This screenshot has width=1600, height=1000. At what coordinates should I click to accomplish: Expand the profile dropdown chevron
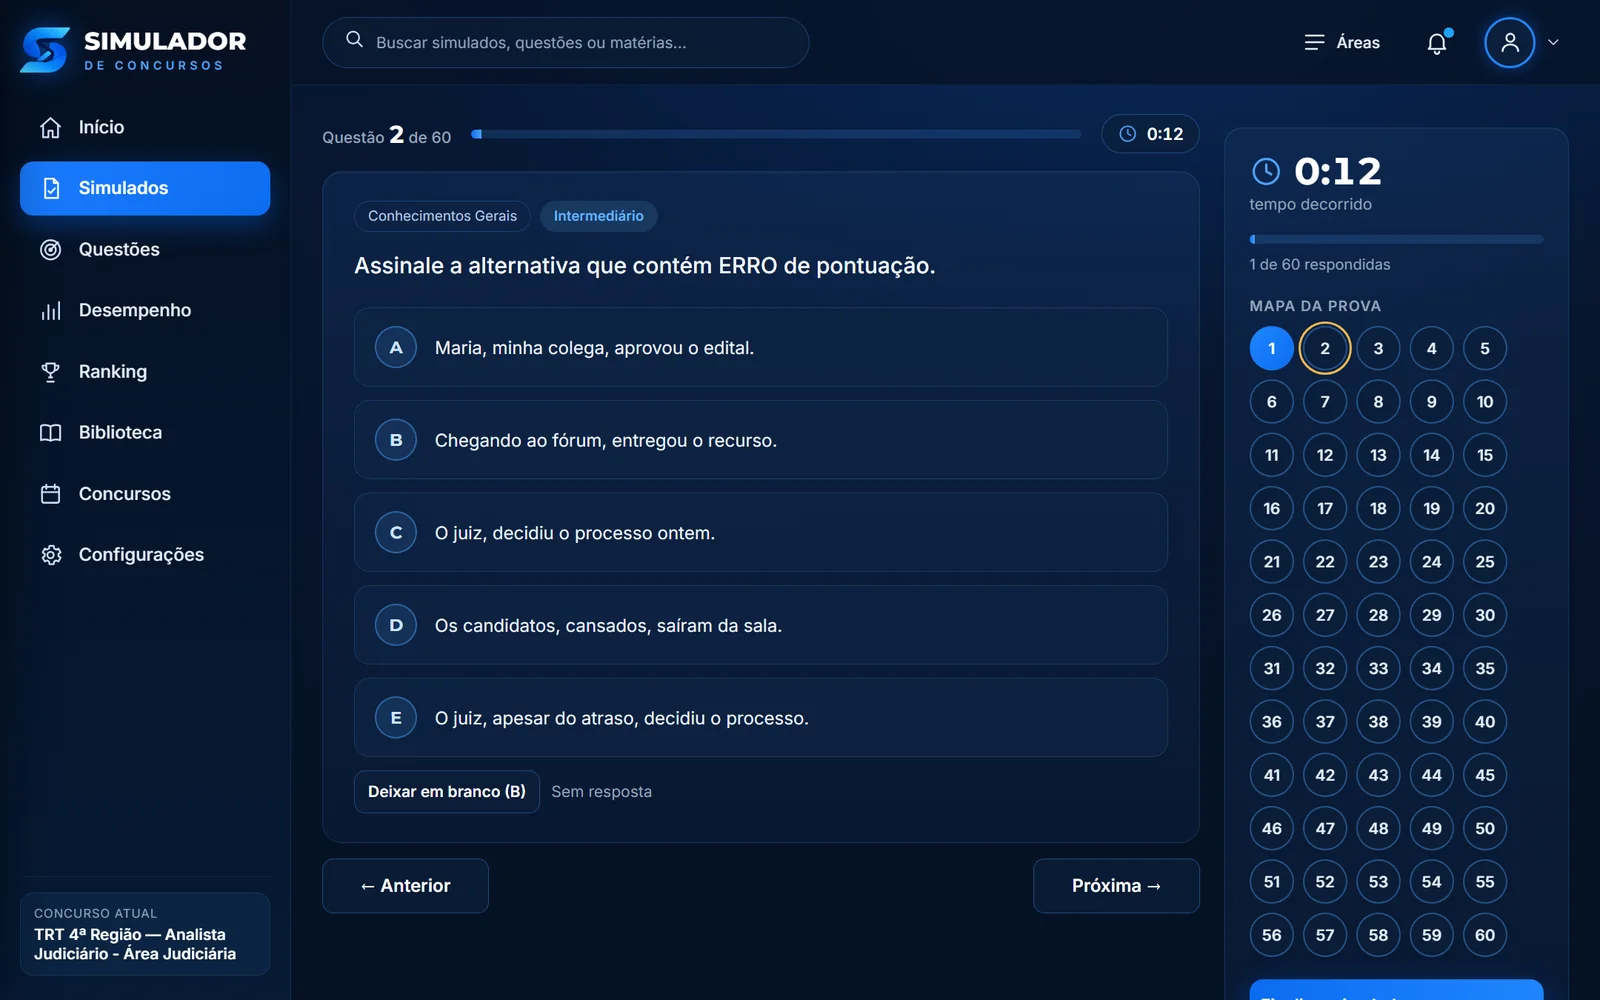pyautogui.click(x=1553, y=42)
